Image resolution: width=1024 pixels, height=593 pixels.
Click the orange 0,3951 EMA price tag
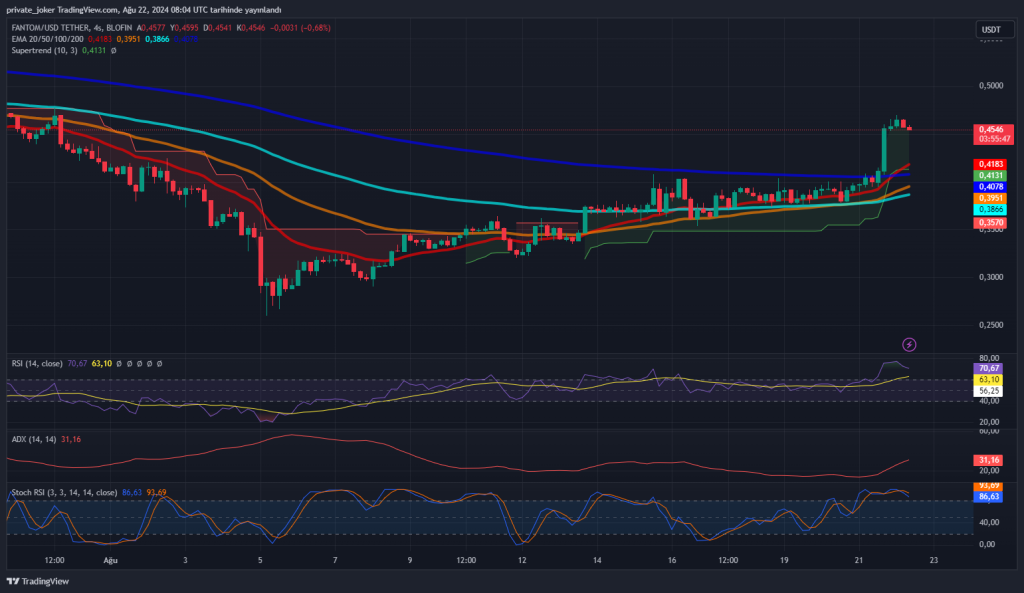(991, 199)
